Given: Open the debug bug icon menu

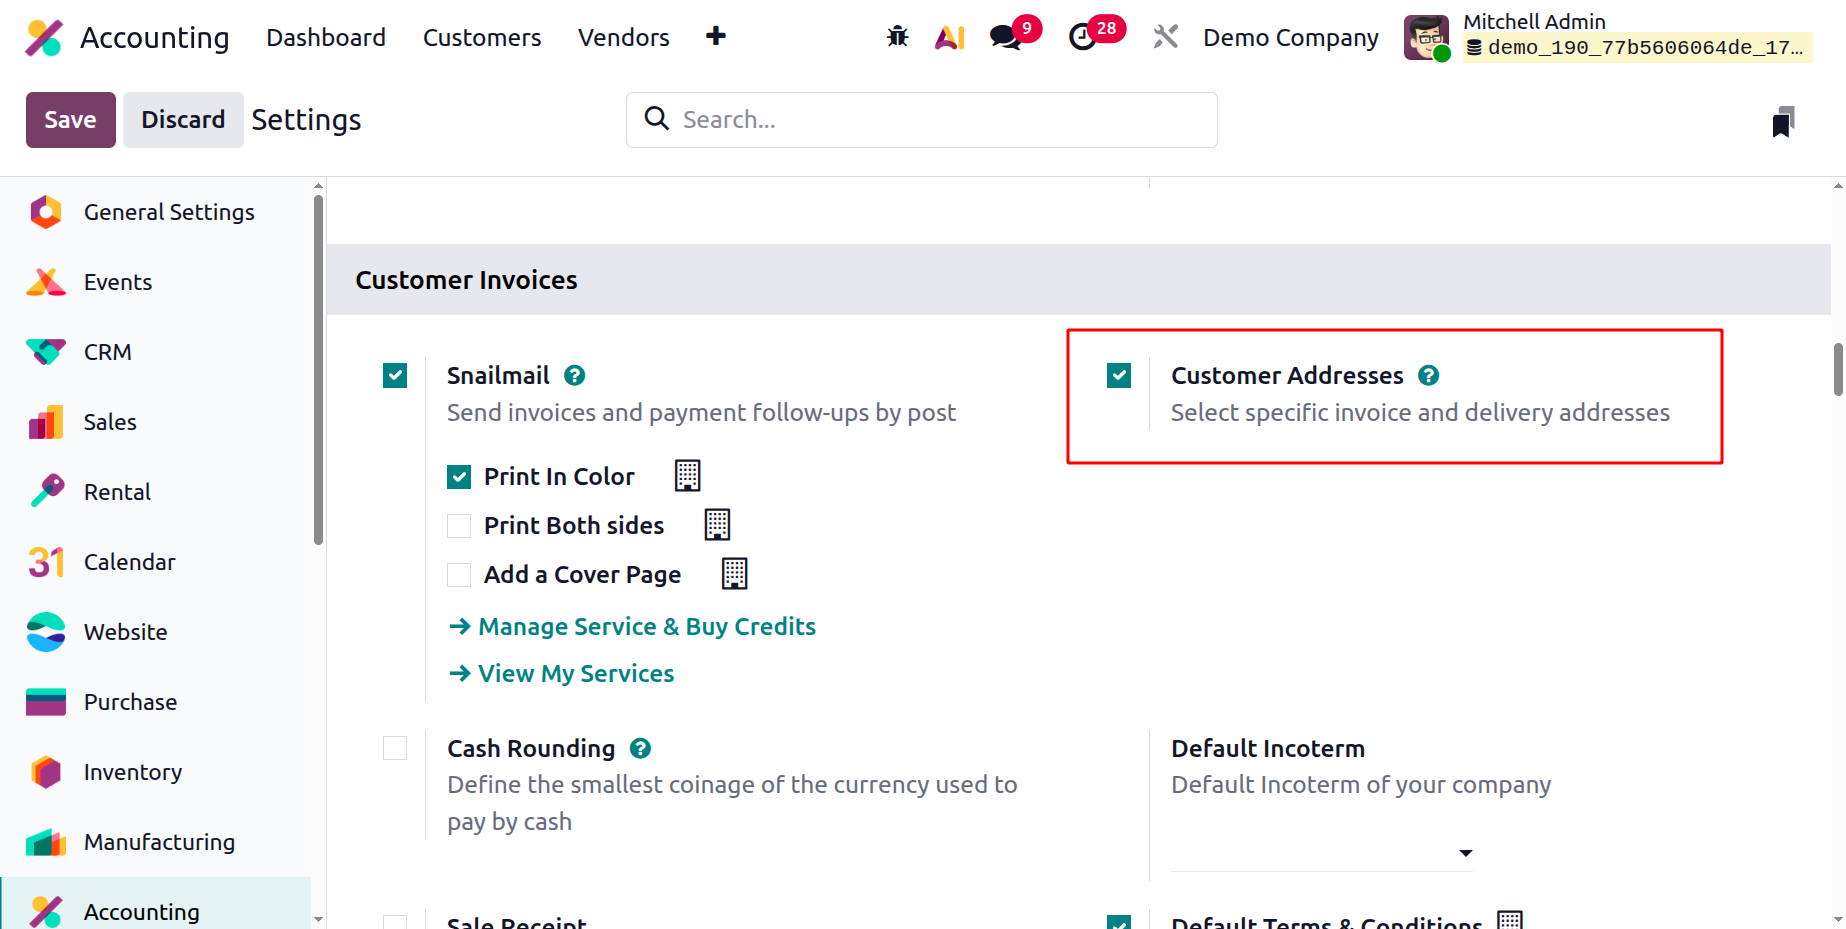Looking at the screenshot, I should [x=897, y=37].
